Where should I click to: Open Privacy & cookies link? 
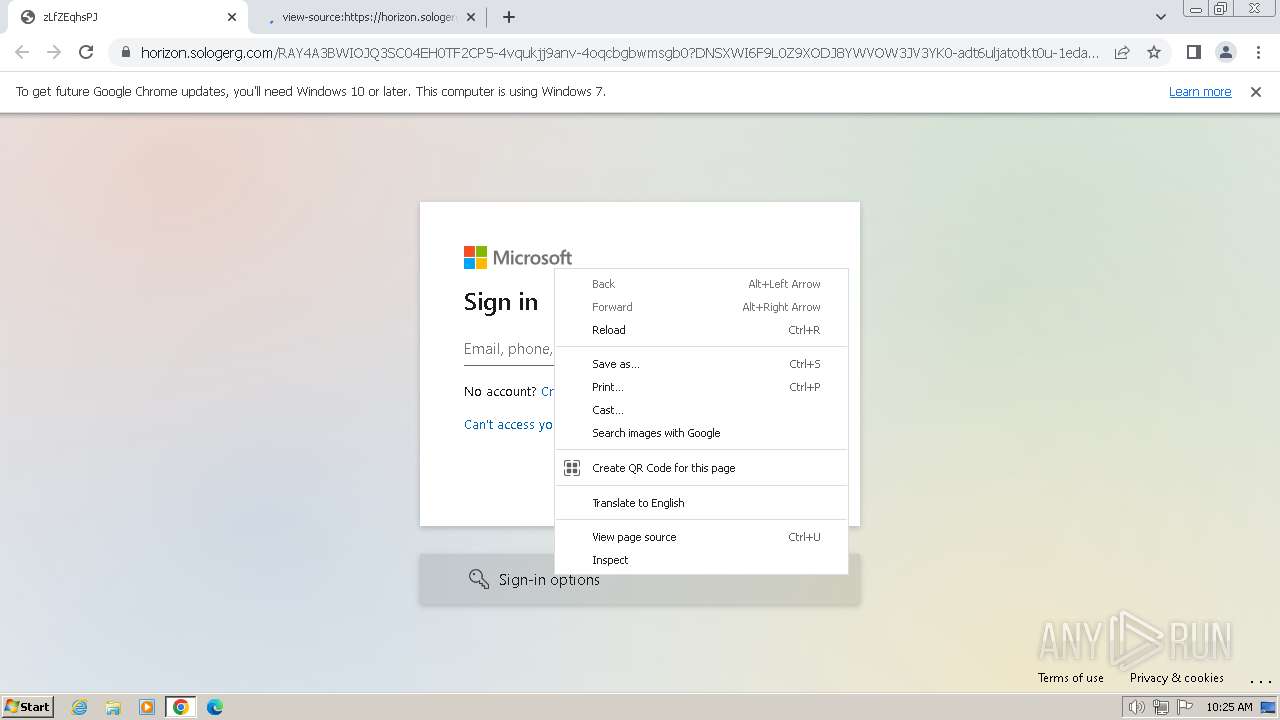tap(1176, 678)
